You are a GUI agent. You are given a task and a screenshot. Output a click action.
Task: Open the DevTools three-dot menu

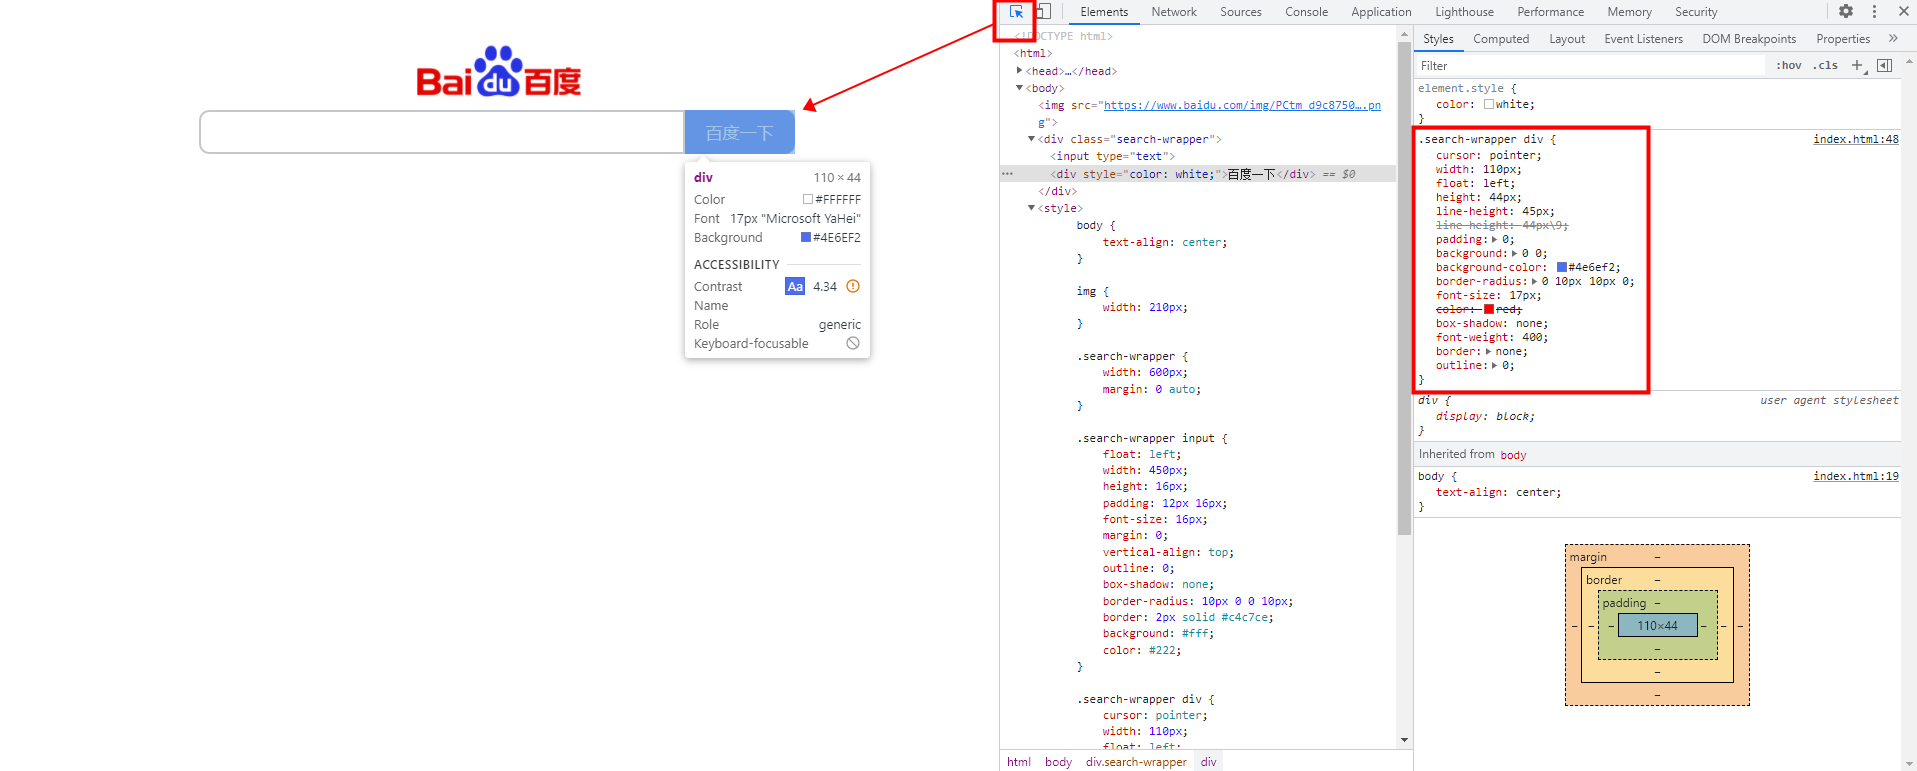[1875, 12]
